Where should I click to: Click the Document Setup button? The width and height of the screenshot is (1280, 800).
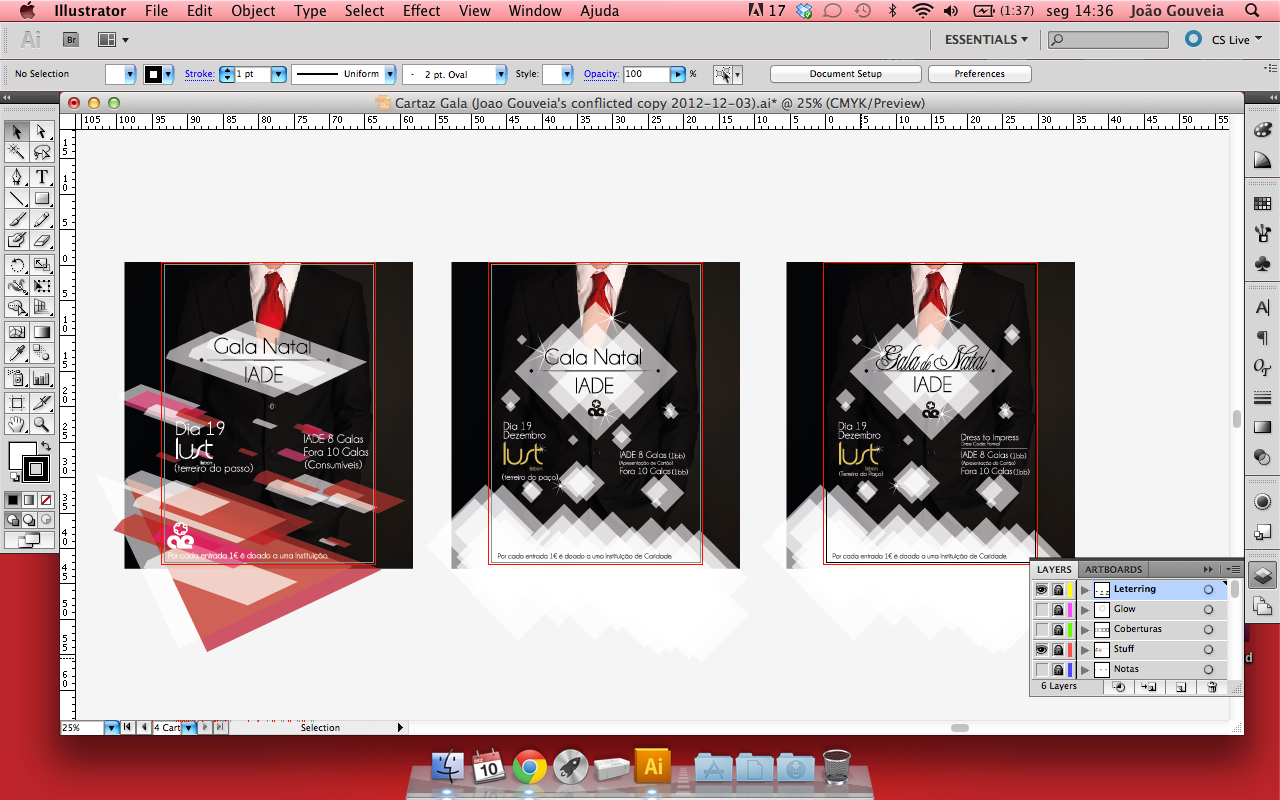(x=845, y=74)
